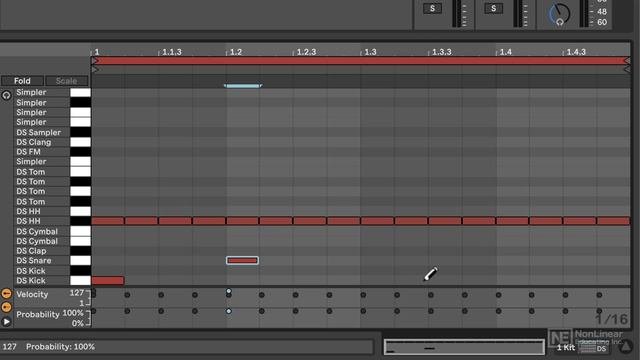This screenshot has height=360, width=640.
Task: Toggle the detail view triangle at bottom right
Action: coord(625,347)
